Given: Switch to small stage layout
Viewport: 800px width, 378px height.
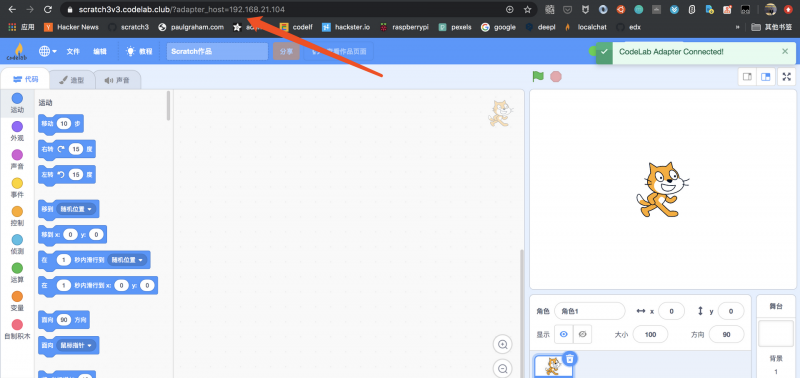Looking at the screenshot, I should [747, 77].
